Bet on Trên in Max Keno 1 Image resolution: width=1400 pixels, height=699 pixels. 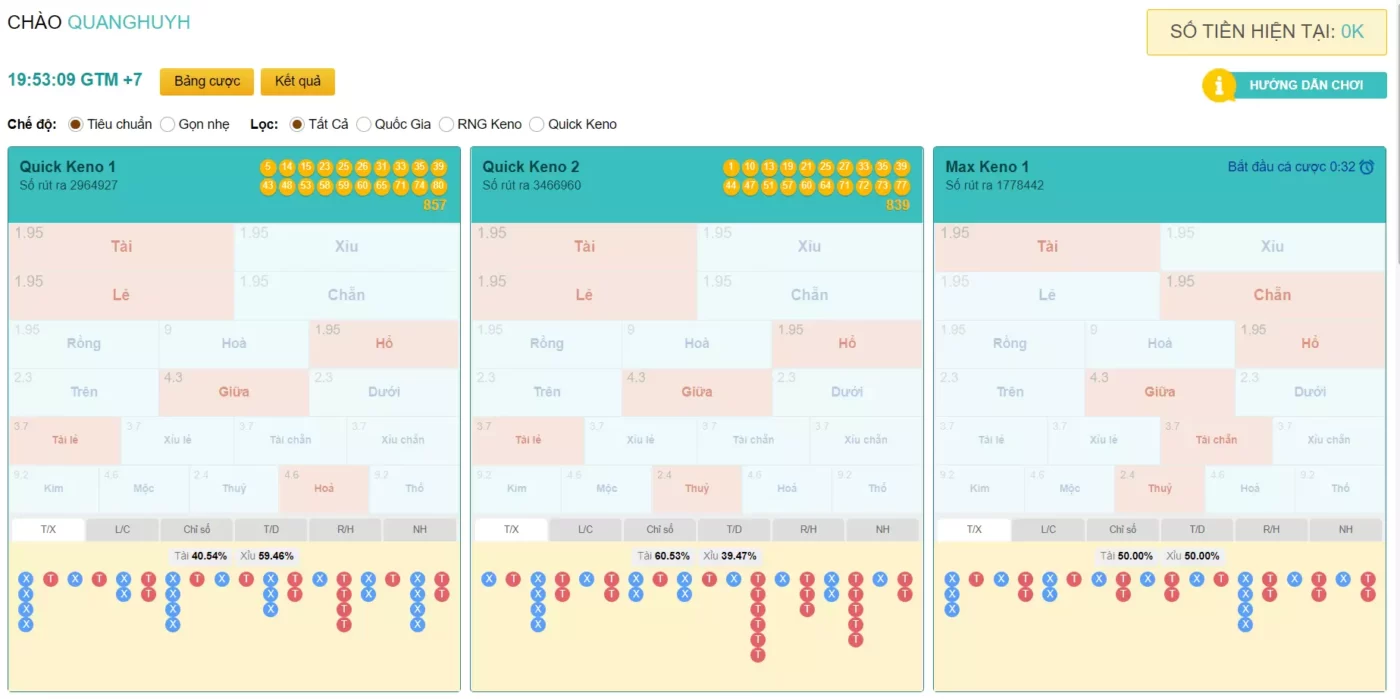point(1009,391)
